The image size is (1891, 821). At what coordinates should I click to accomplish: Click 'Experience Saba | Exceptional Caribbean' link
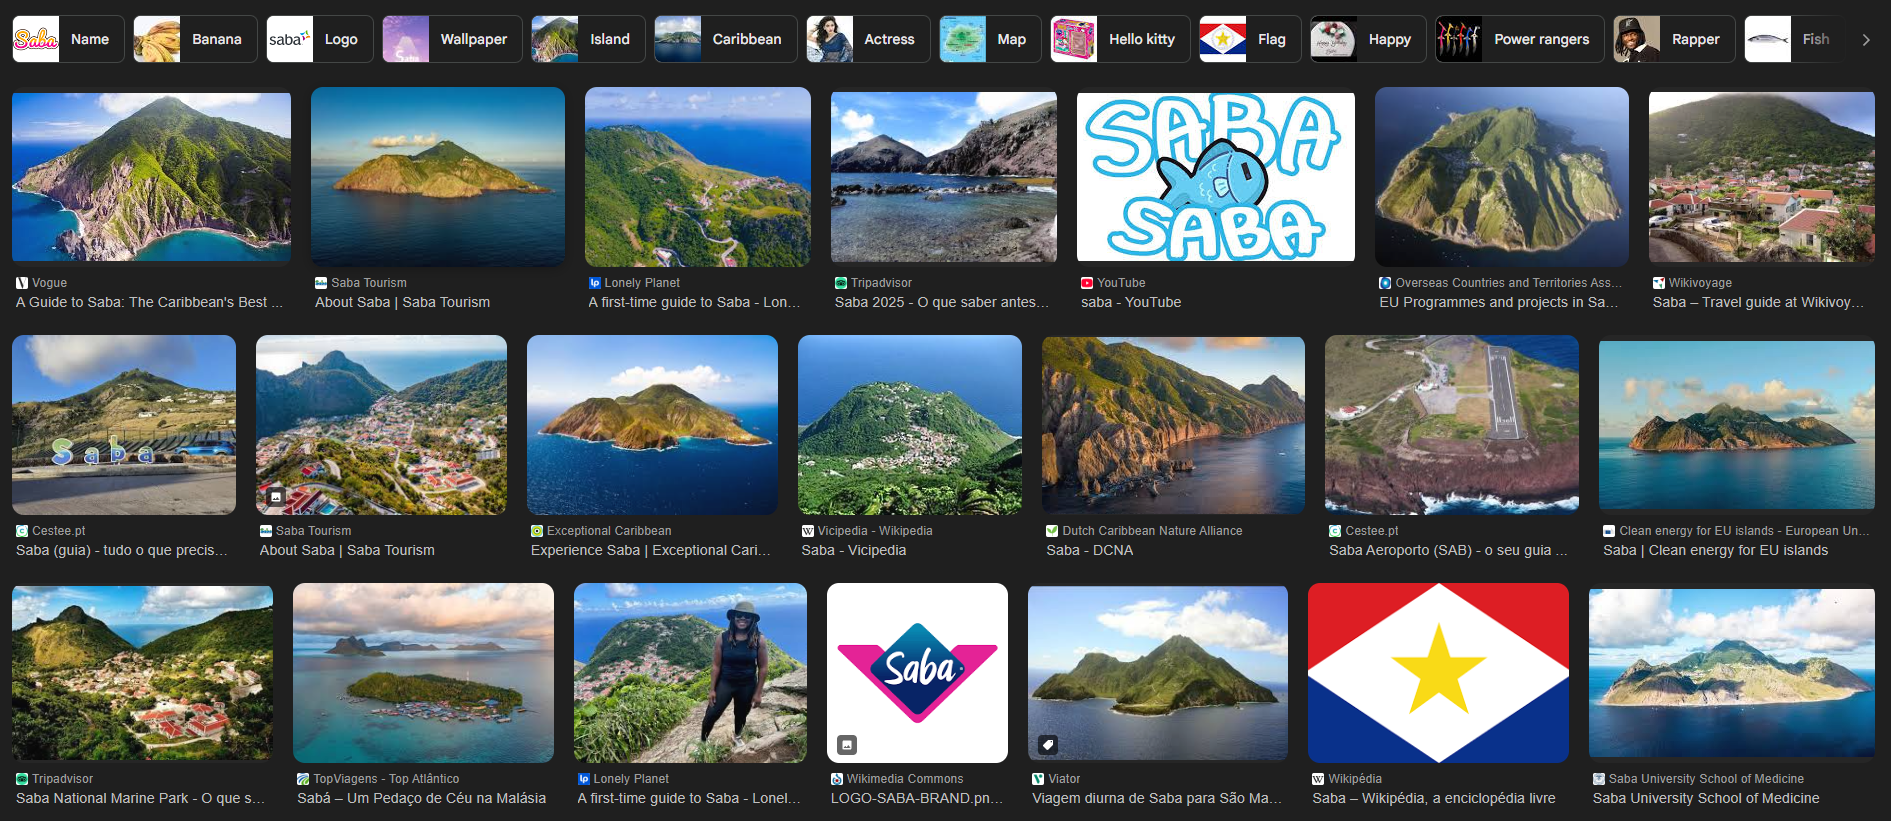click(x=650, y=550)
